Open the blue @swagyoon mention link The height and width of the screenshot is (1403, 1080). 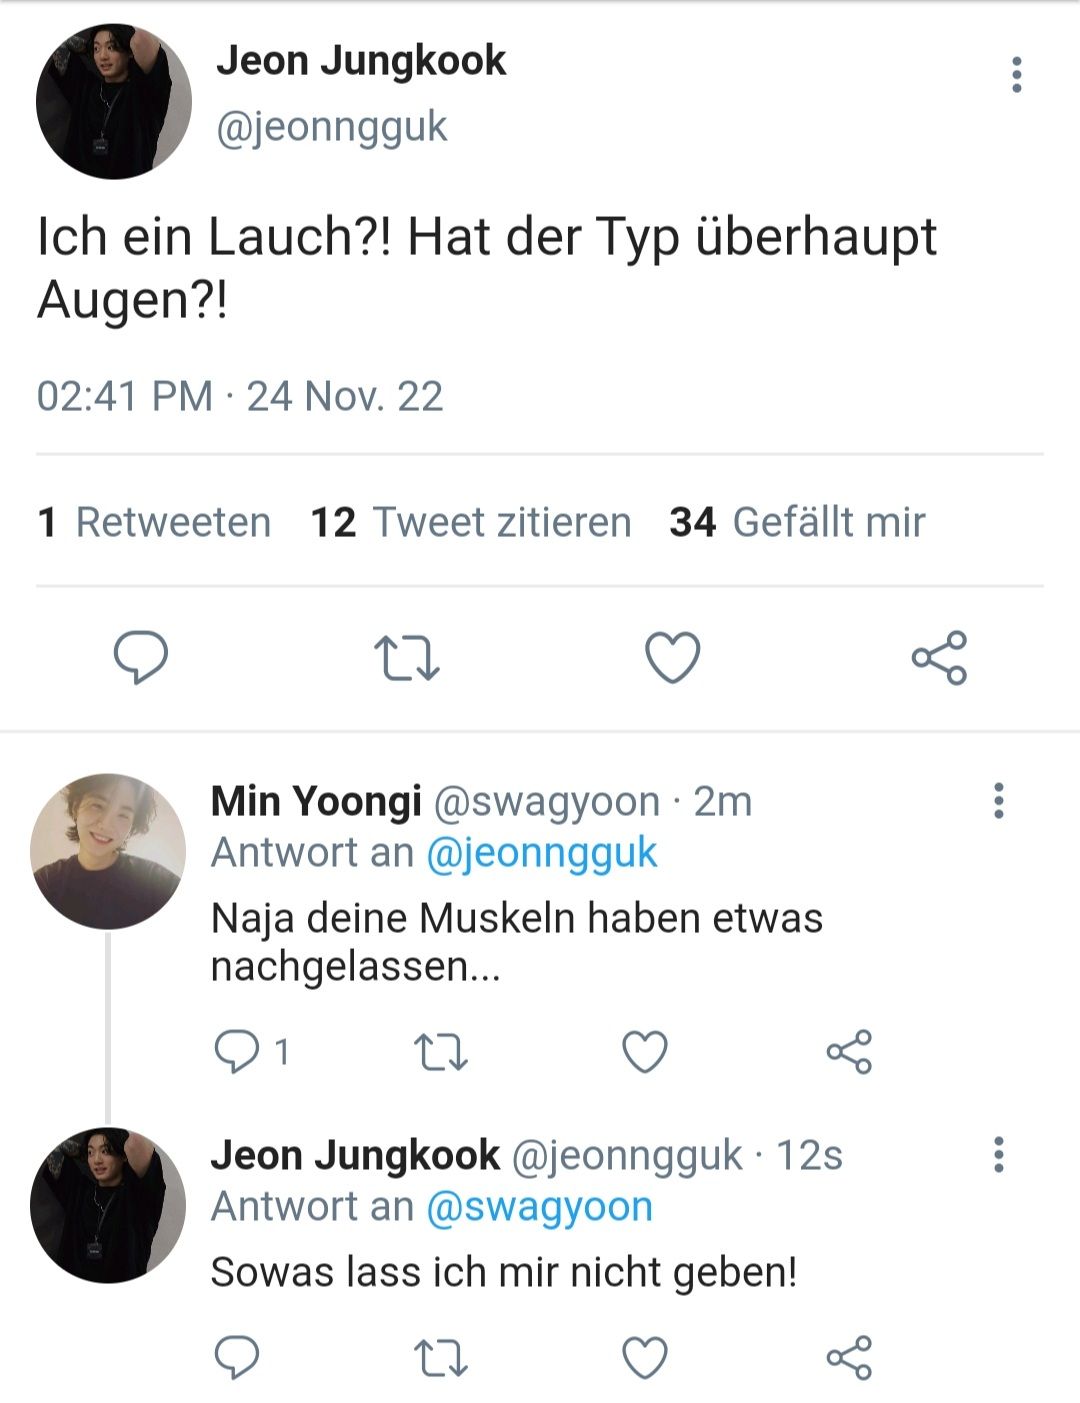coord(540,1207)
